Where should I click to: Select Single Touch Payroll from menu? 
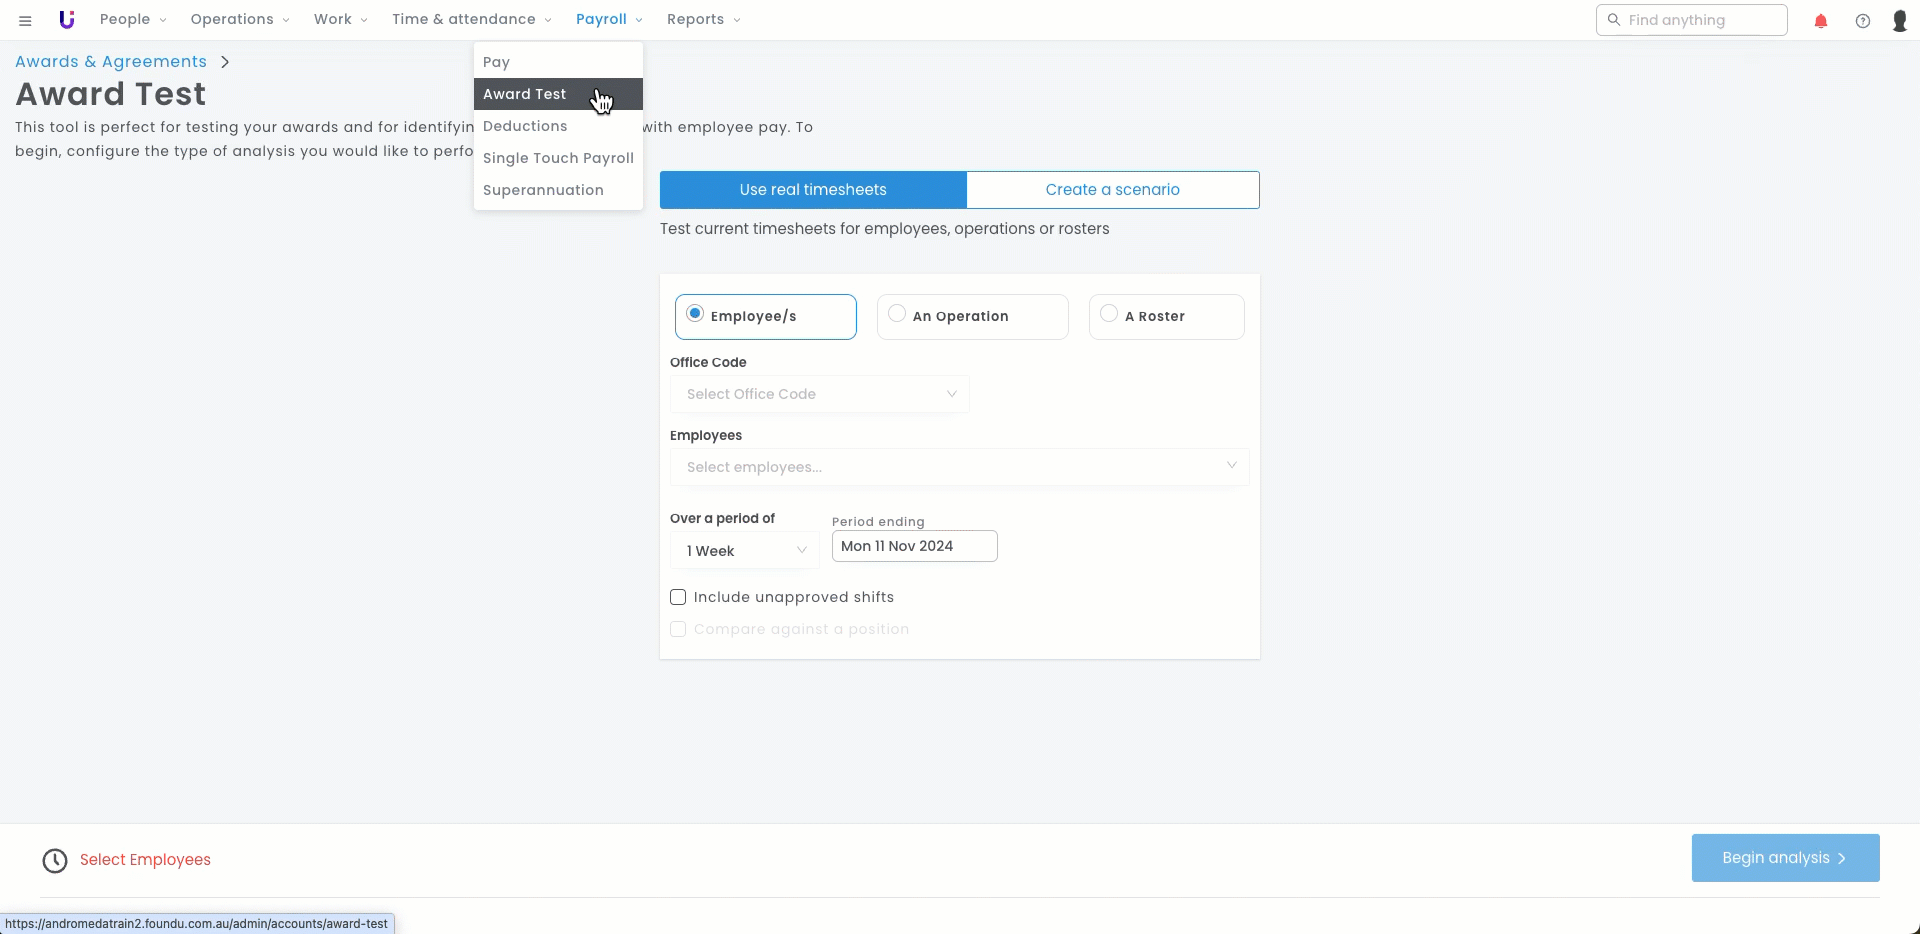pos(558,158)
